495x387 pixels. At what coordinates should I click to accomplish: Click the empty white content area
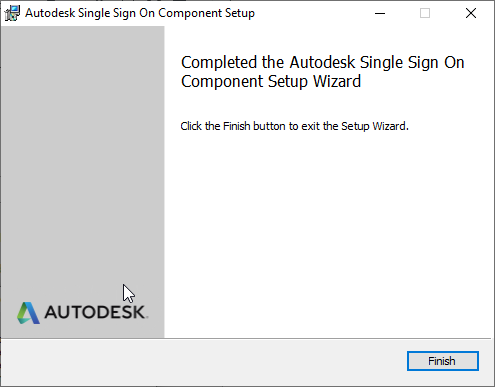[327, 233]
